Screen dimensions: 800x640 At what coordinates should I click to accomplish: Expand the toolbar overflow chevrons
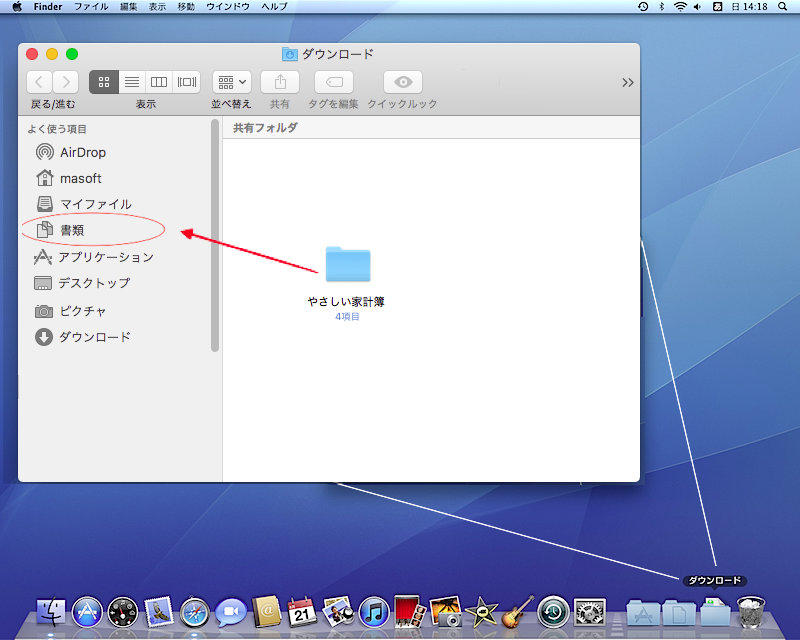click(628, 83)
